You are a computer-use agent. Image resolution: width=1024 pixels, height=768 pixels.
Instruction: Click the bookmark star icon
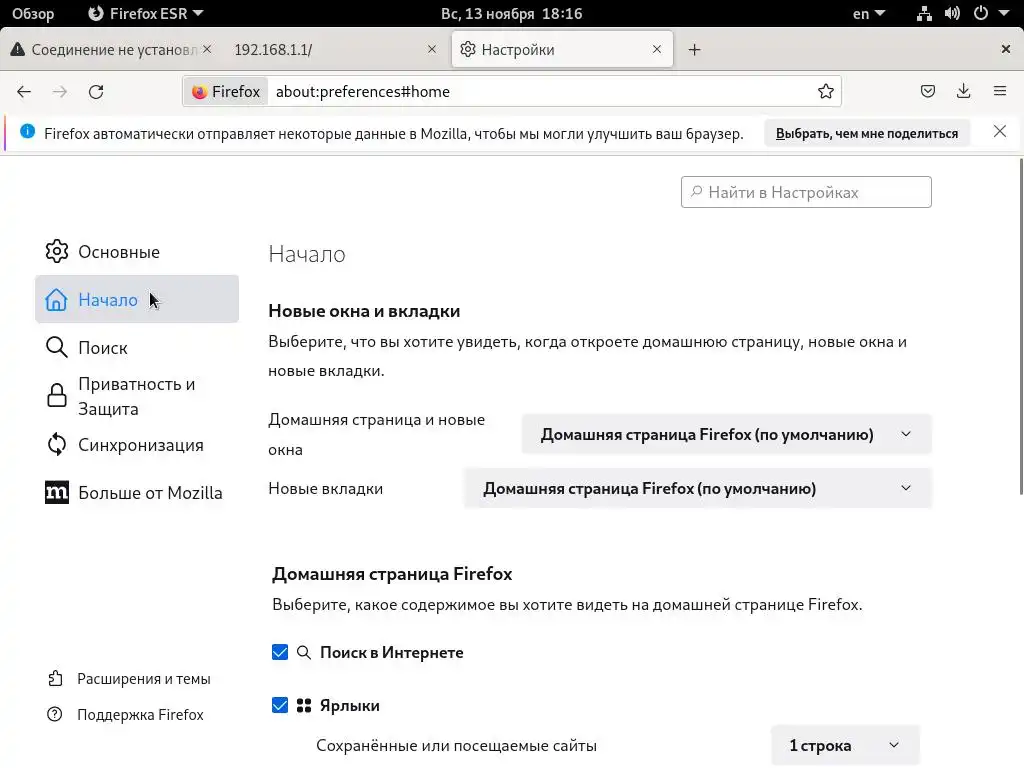(826, 91)
